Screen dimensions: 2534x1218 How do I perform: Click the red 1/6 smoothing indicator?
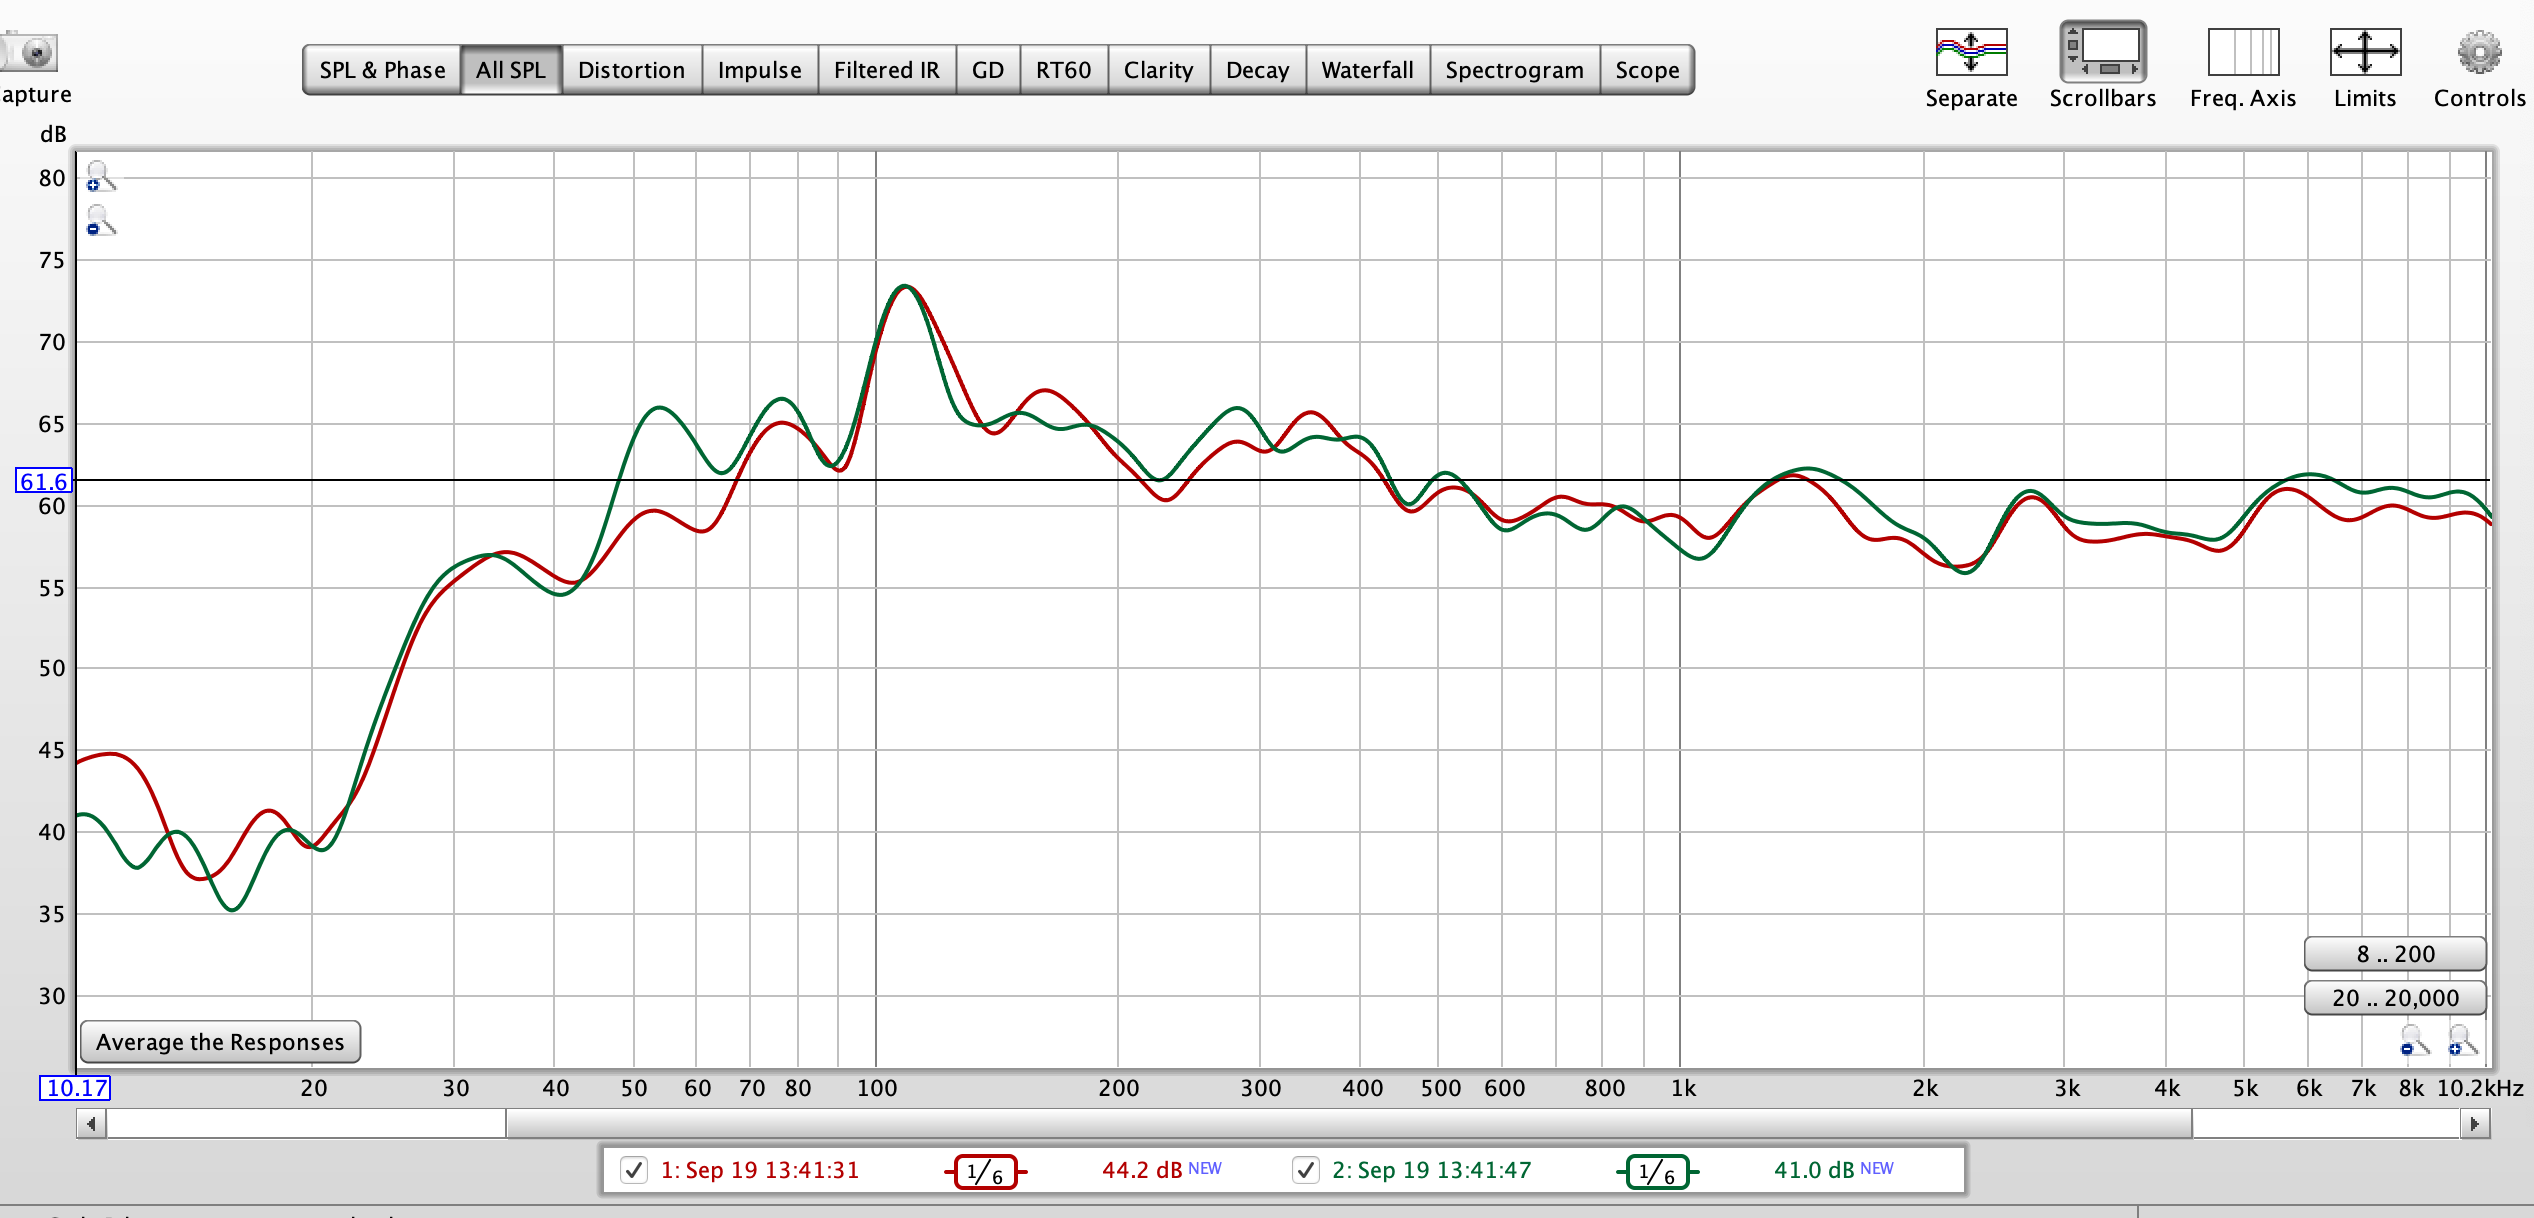pos(985,1171)
